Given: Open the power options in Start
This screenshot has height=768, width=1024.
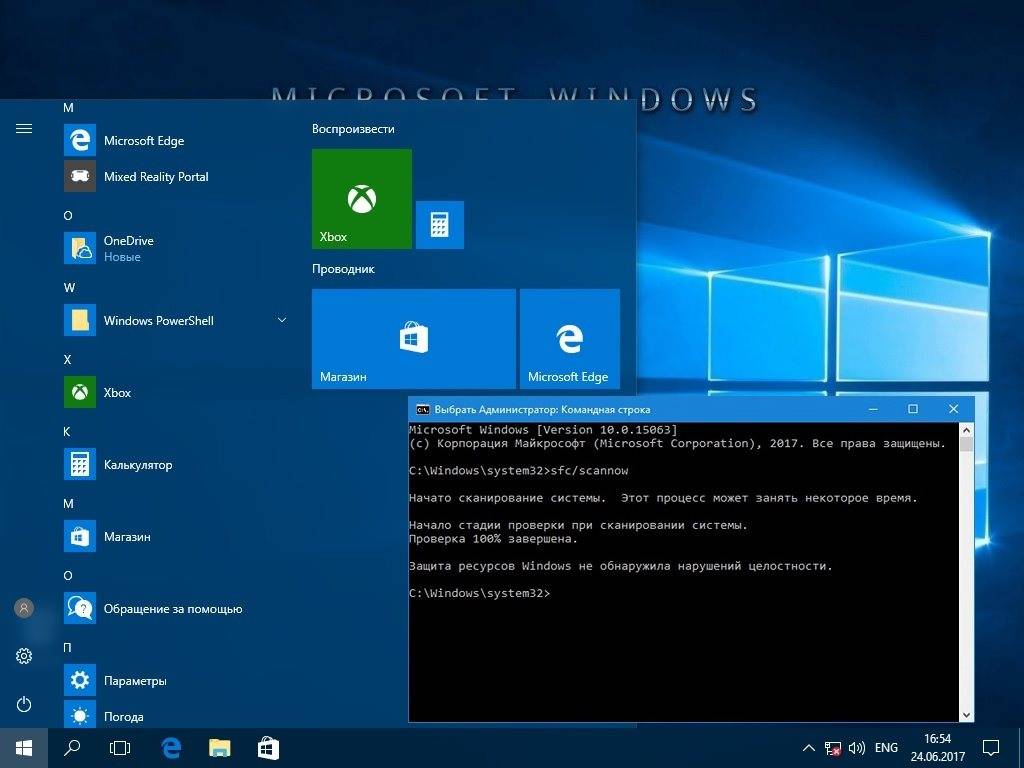Looking at the screenshot, I should (x=24, y=704).
